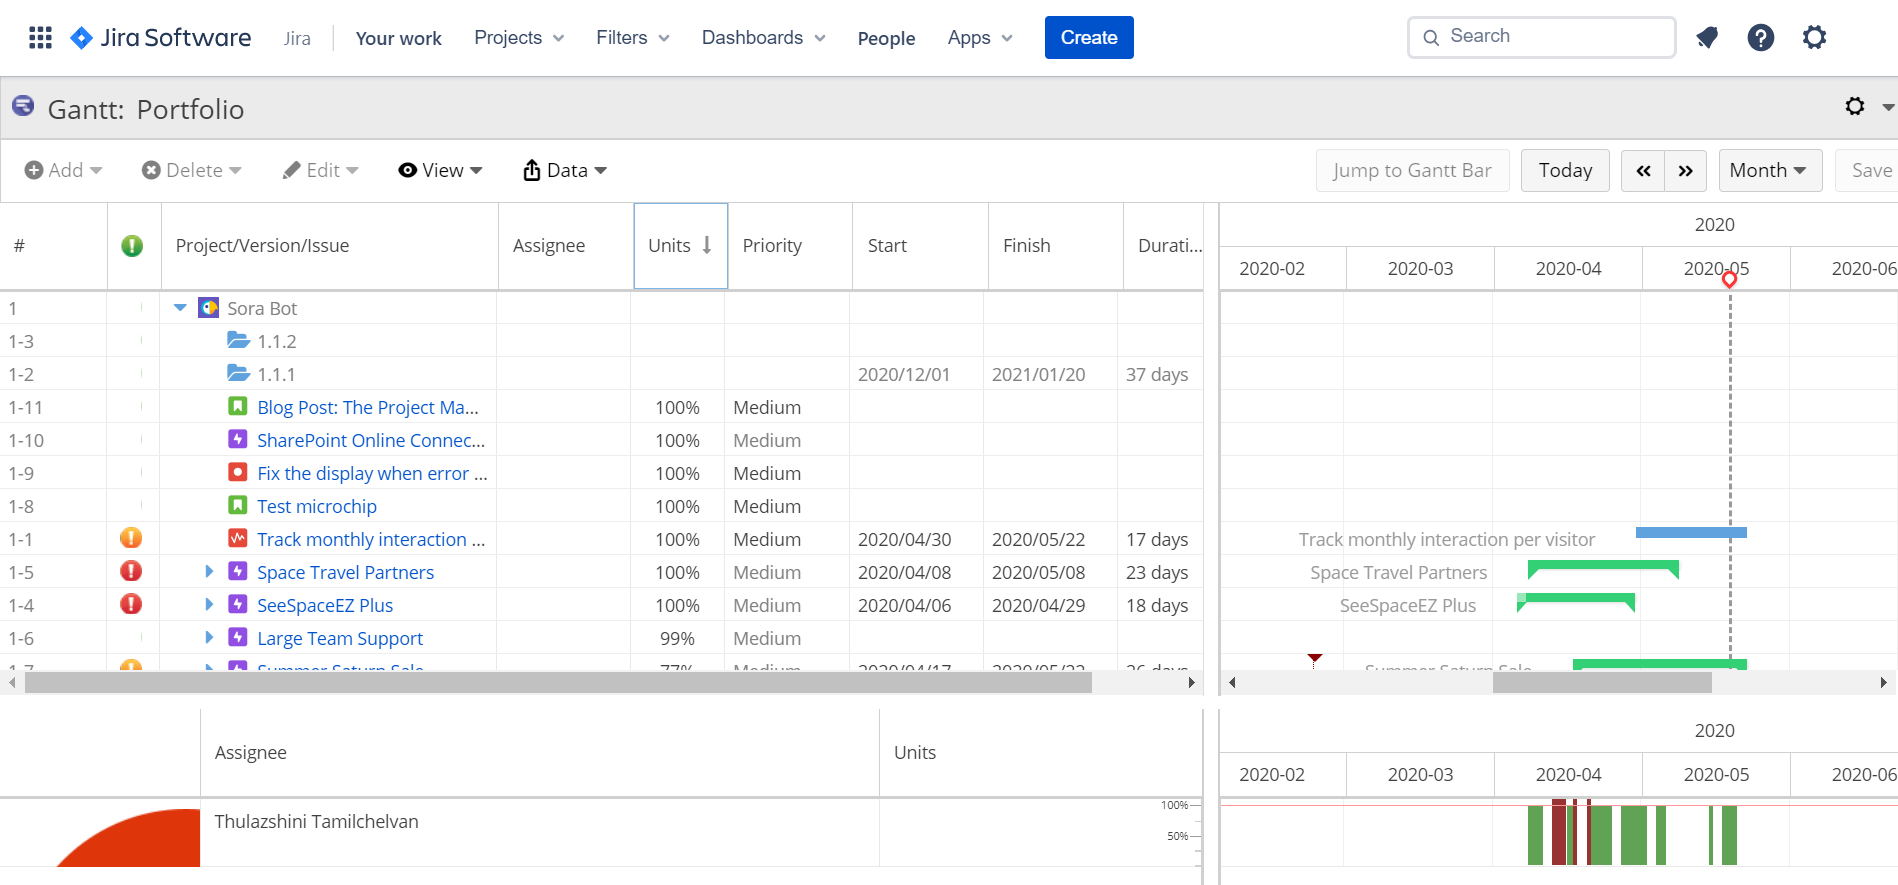The width and height of the screenshot is (1898, 885).
Task: Click the Sora Bot project icon
Action: 208,308
